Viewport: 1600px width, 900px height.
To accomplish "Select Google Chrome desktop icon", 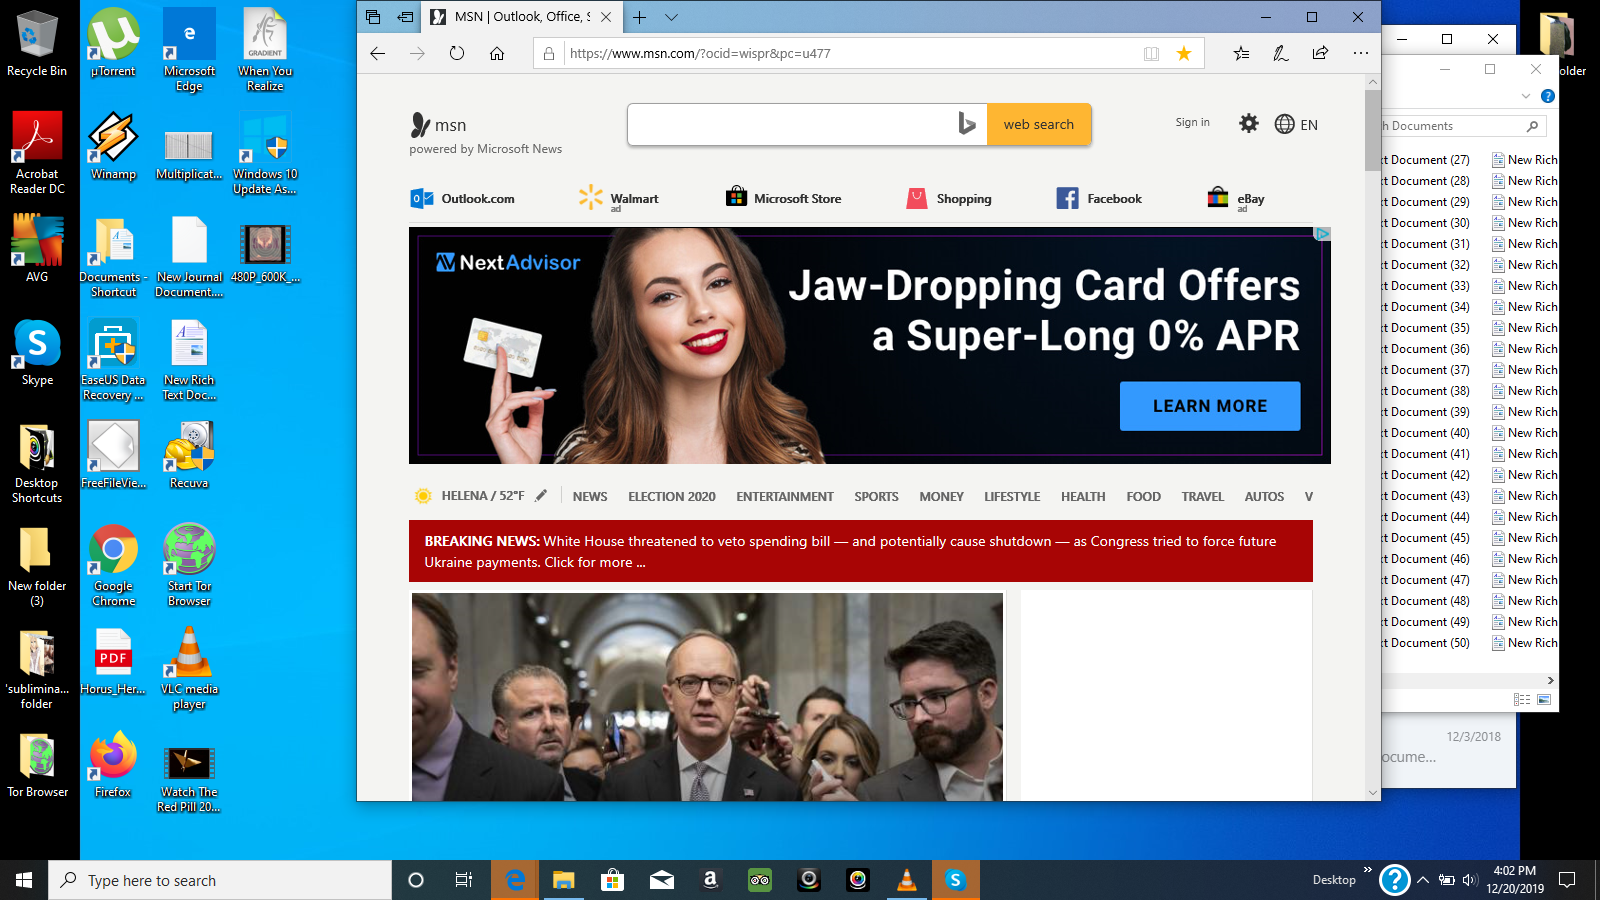I will point(113,565).
